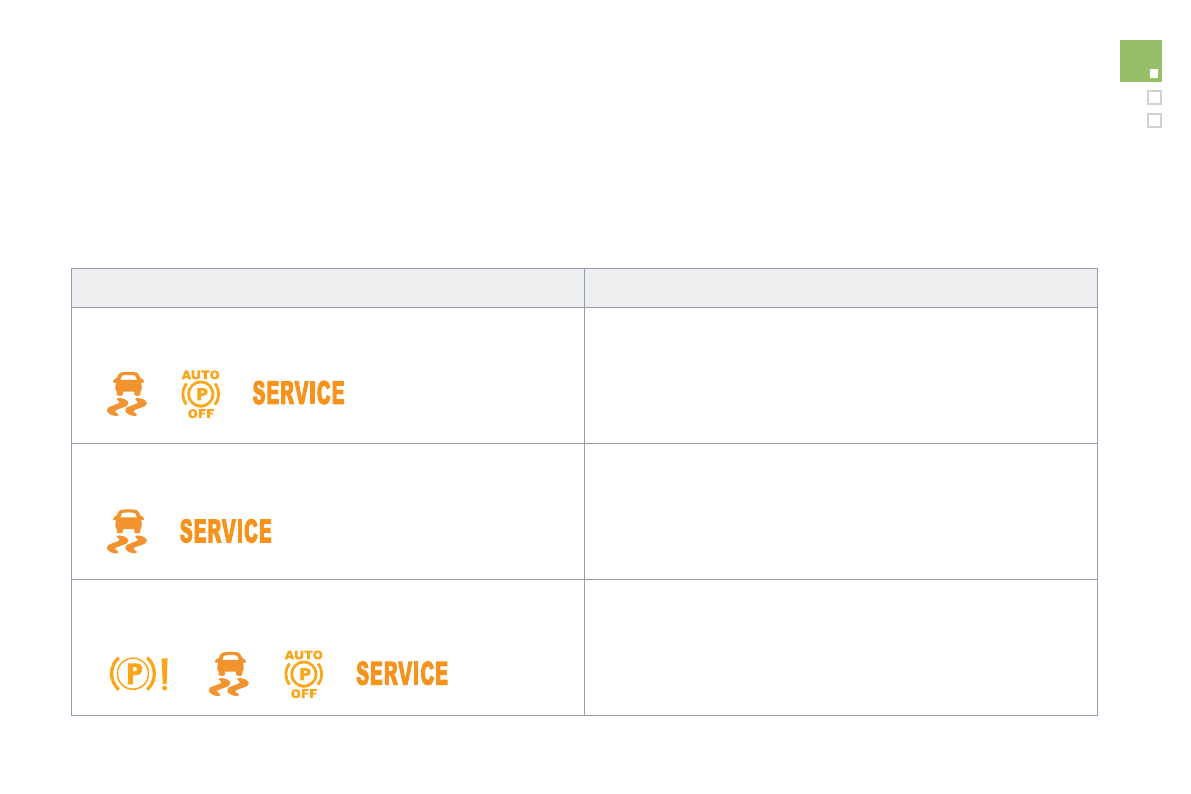Click the skidding car icon in first row
Image resolution: width=1191 pixels, height=794 pixels.
pos(127,394)
